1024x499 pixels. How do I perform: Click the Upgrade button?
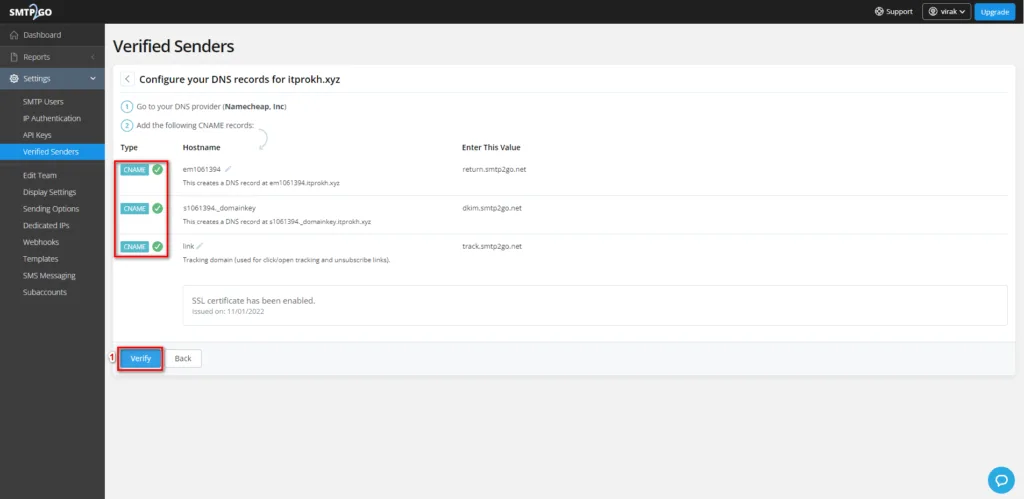[x=994, y=12]
